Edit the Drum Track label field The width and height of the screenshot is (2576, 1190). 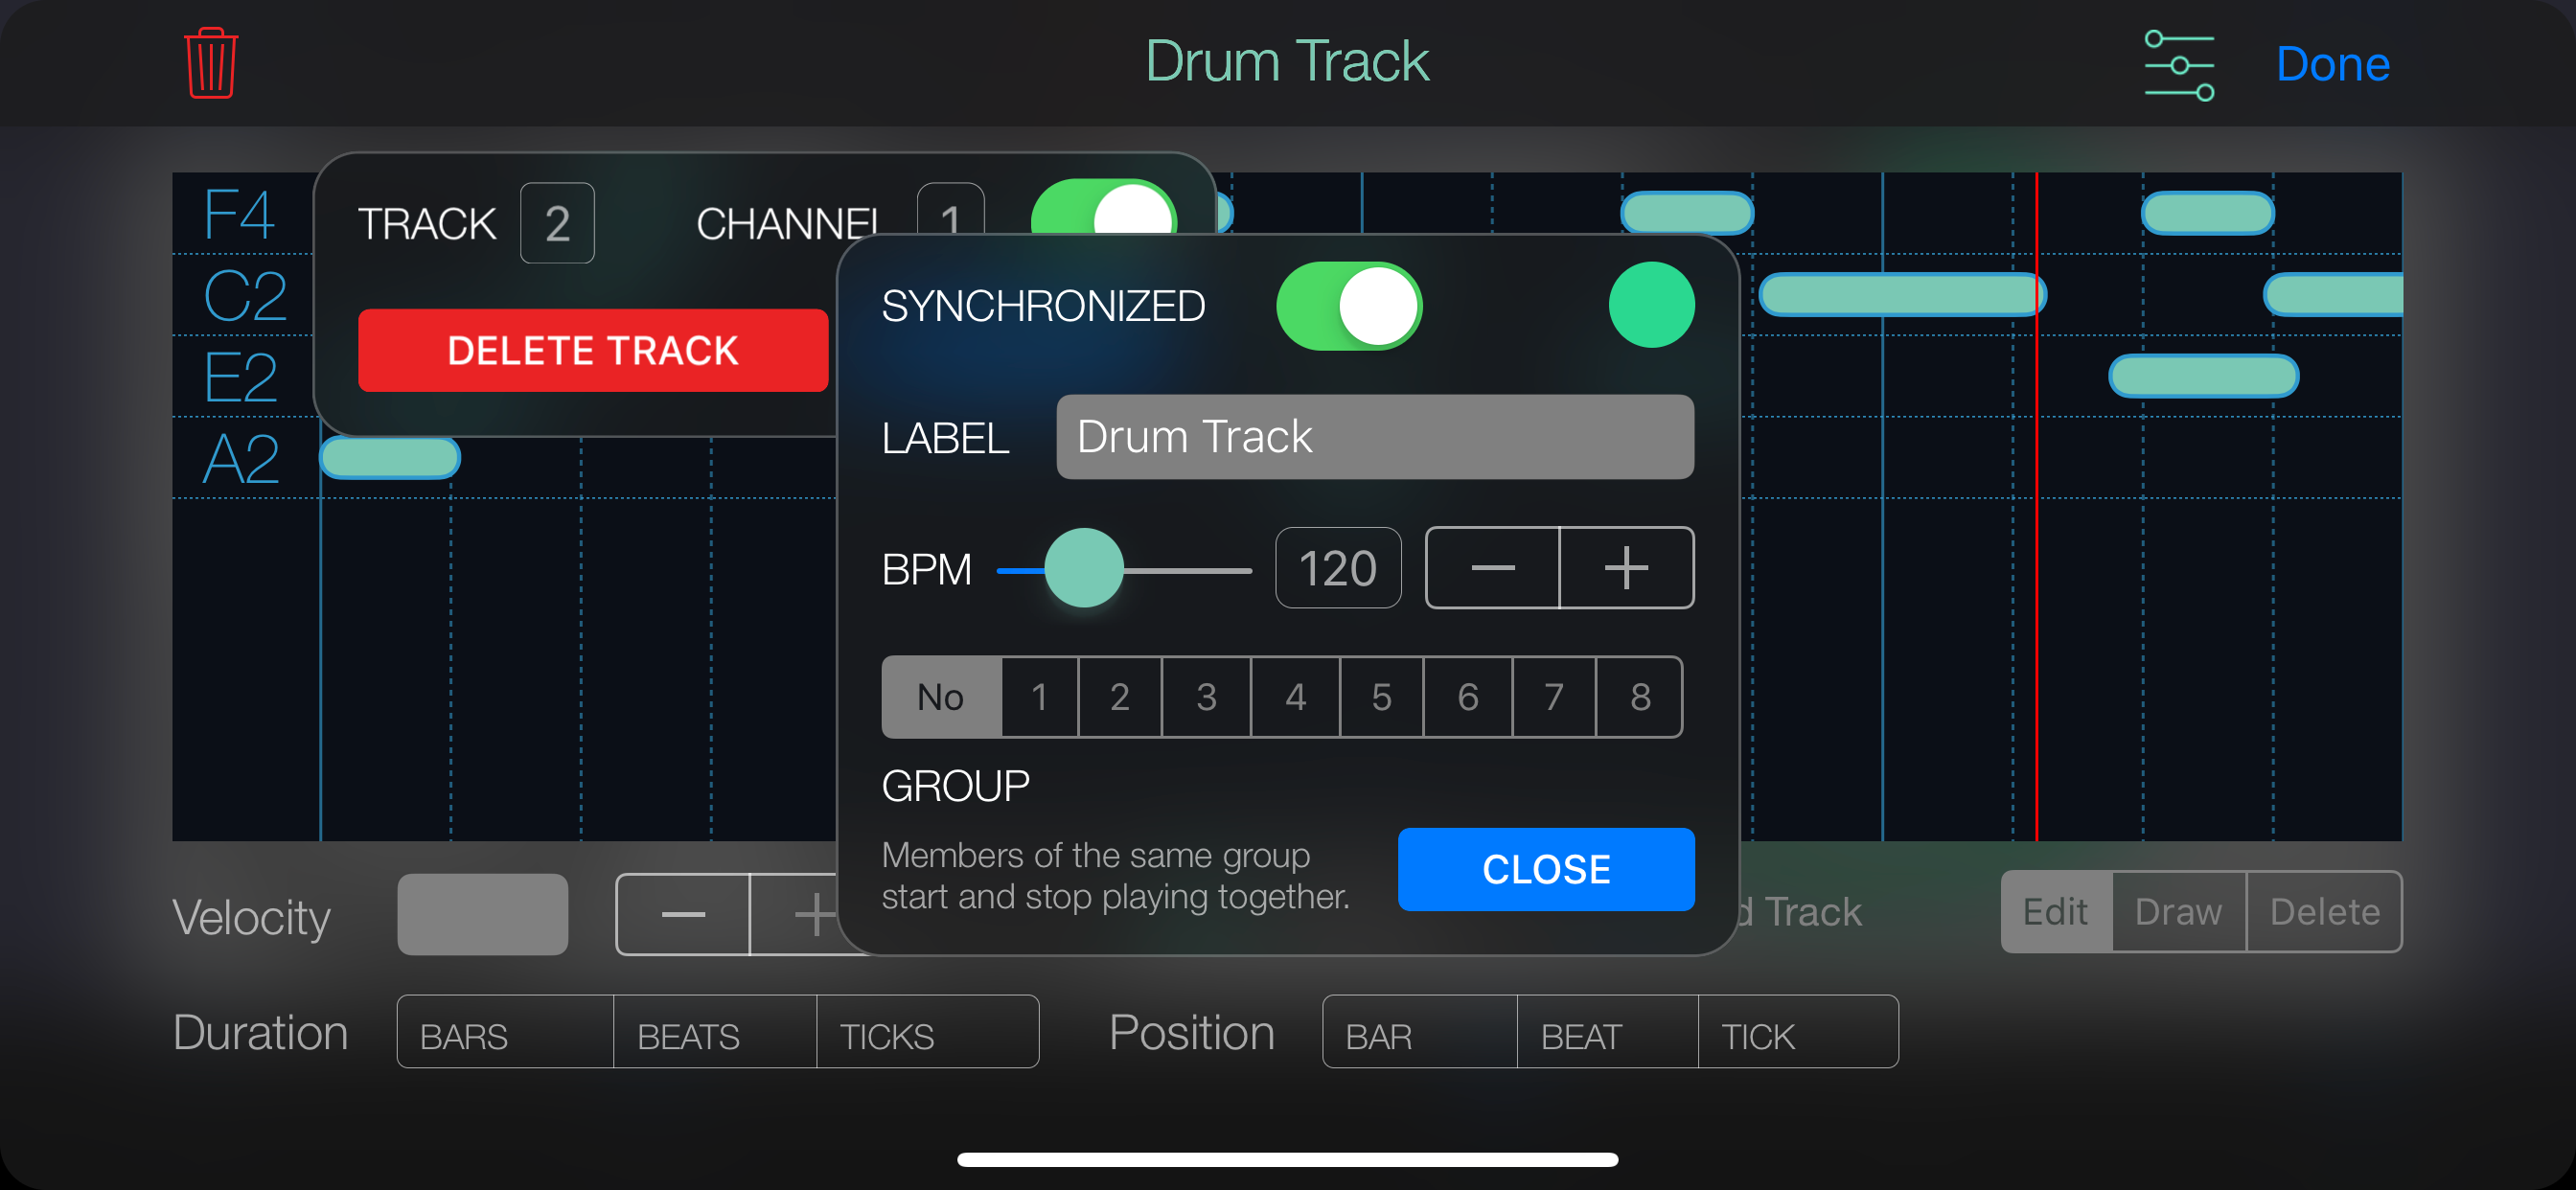pos(1374,437)
